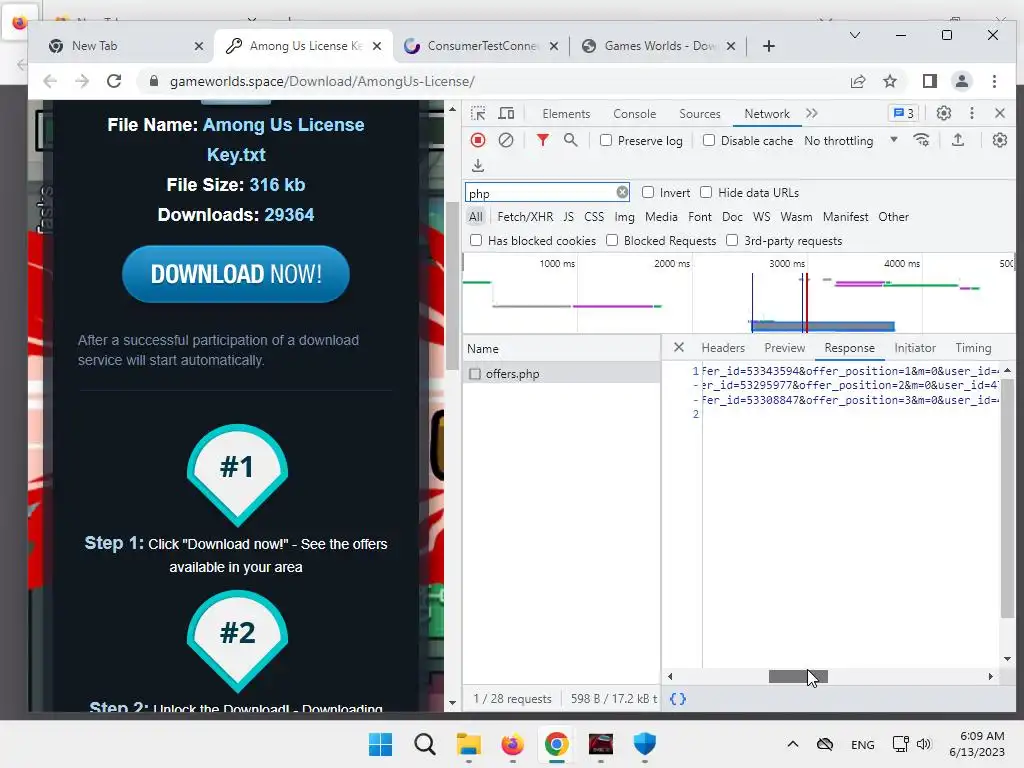1024x768 pixels.
Task: Click the DOWNLOAD NOW! button
Action: click(x=236, y=274)
